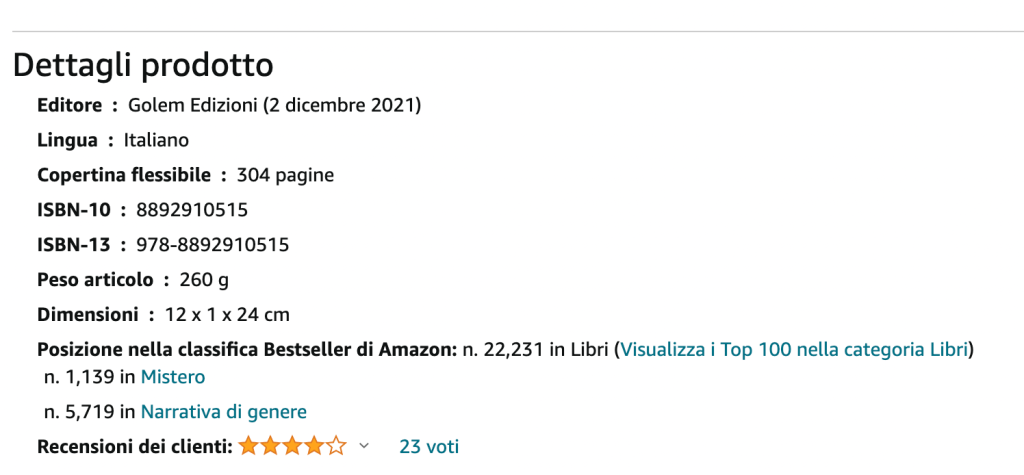The height and width of the screenshot is (475, 1024).
Task: Expand the ratings breakdown chevron
Action: point(364,446)
